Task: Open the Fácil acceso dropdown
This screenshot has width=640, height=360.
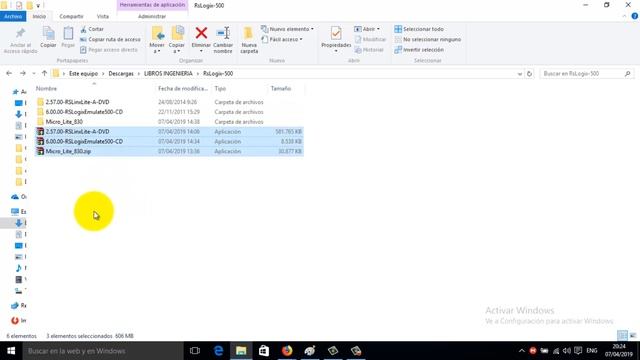Action: click(x=282, y=40)
